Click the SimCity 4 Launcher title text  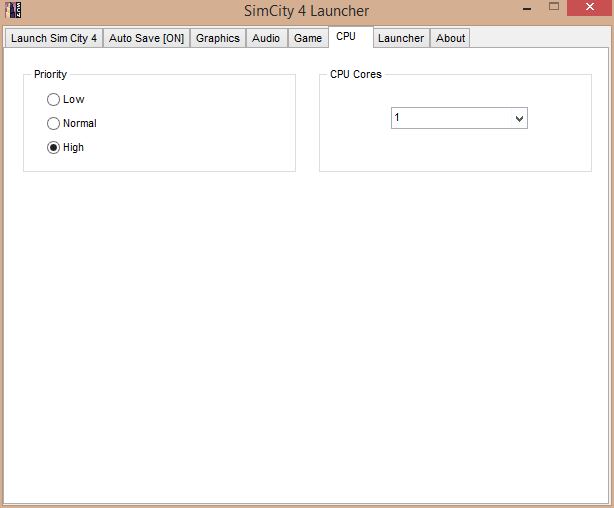307,11
